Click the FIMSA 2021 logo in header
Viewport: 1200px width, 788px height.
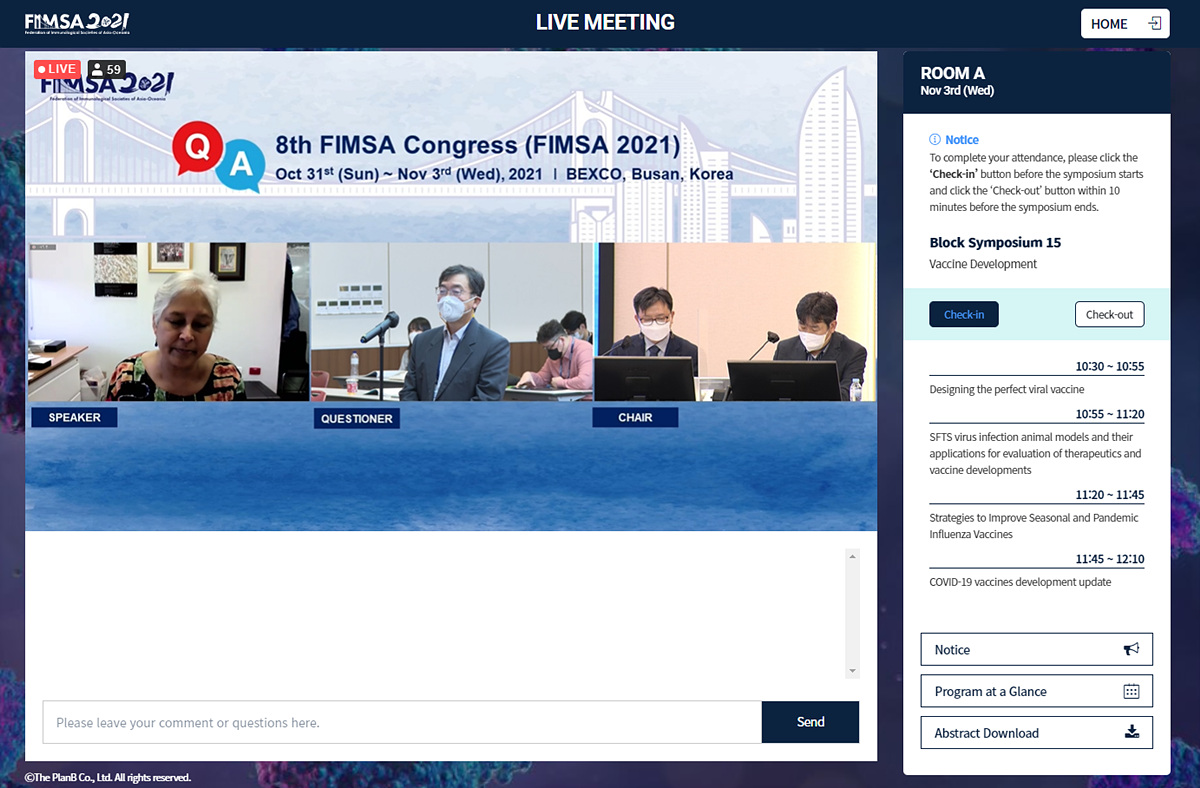[x=77, y=23]
